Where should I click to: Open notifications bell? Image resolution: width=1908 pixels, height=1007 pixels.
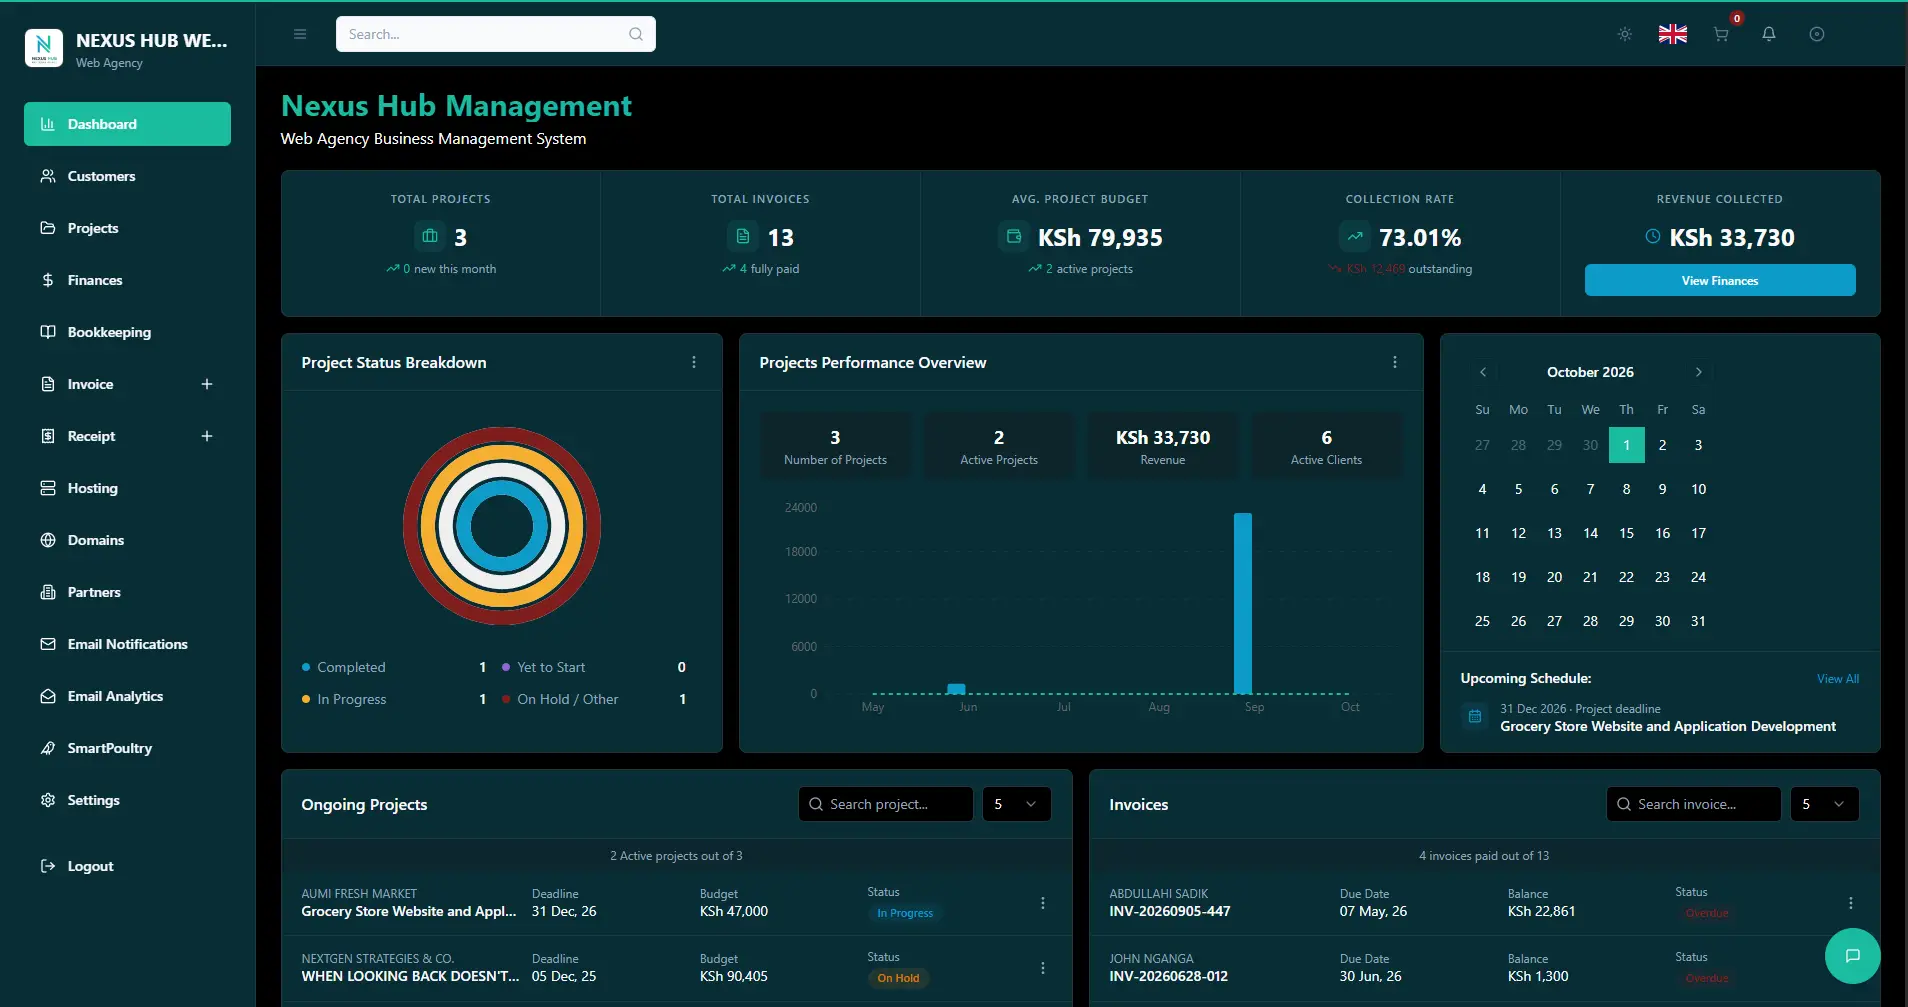point(1769,34)
